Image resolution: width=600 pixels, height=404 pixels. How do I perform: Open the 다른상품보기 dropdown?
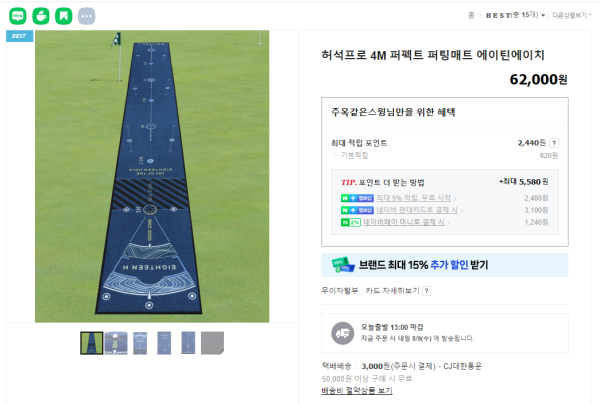pos(571,15)
